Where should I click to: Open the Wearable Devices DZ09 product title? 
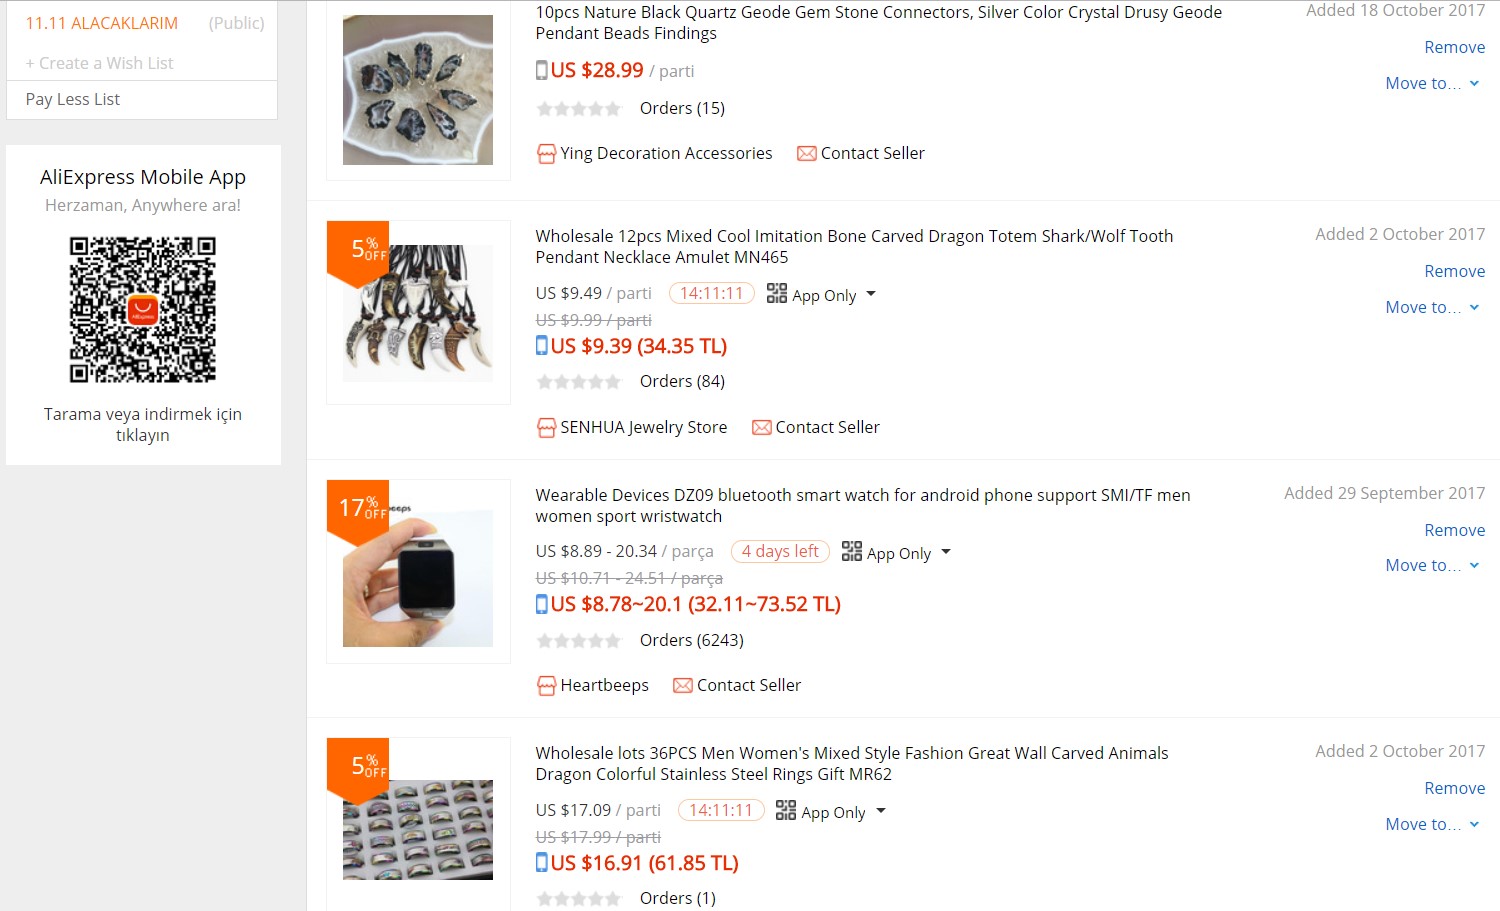[x=863, y=506]
